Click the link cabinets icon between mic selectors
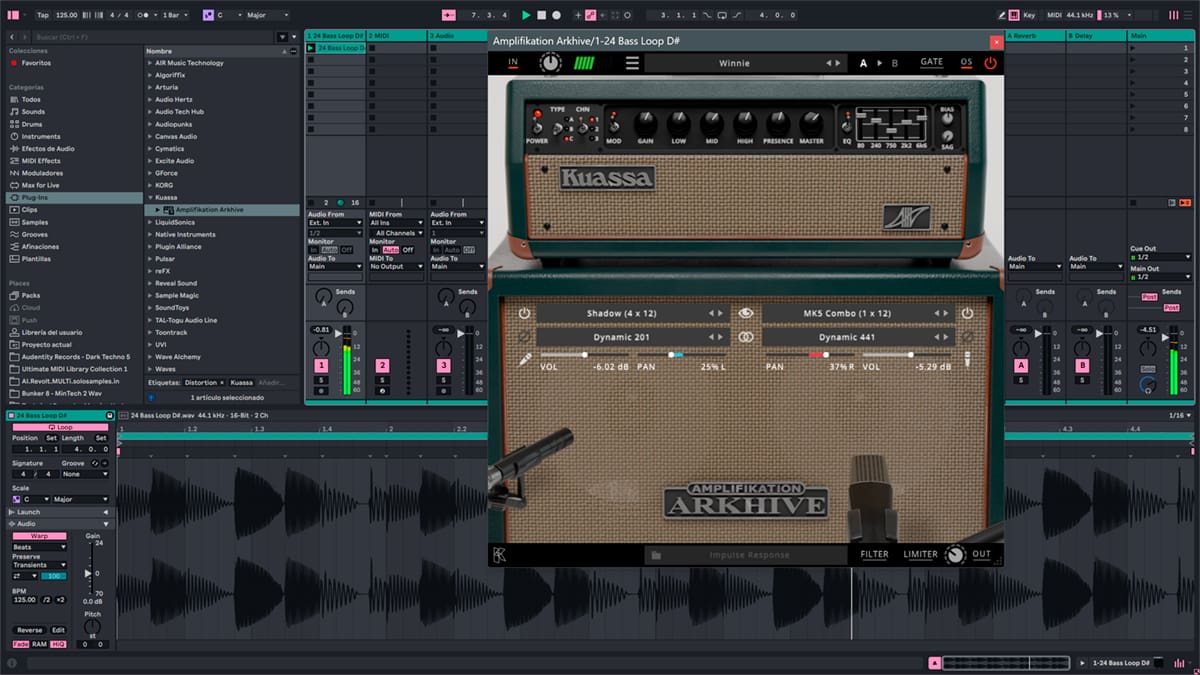1200x675 pixels. click(745, 338)
